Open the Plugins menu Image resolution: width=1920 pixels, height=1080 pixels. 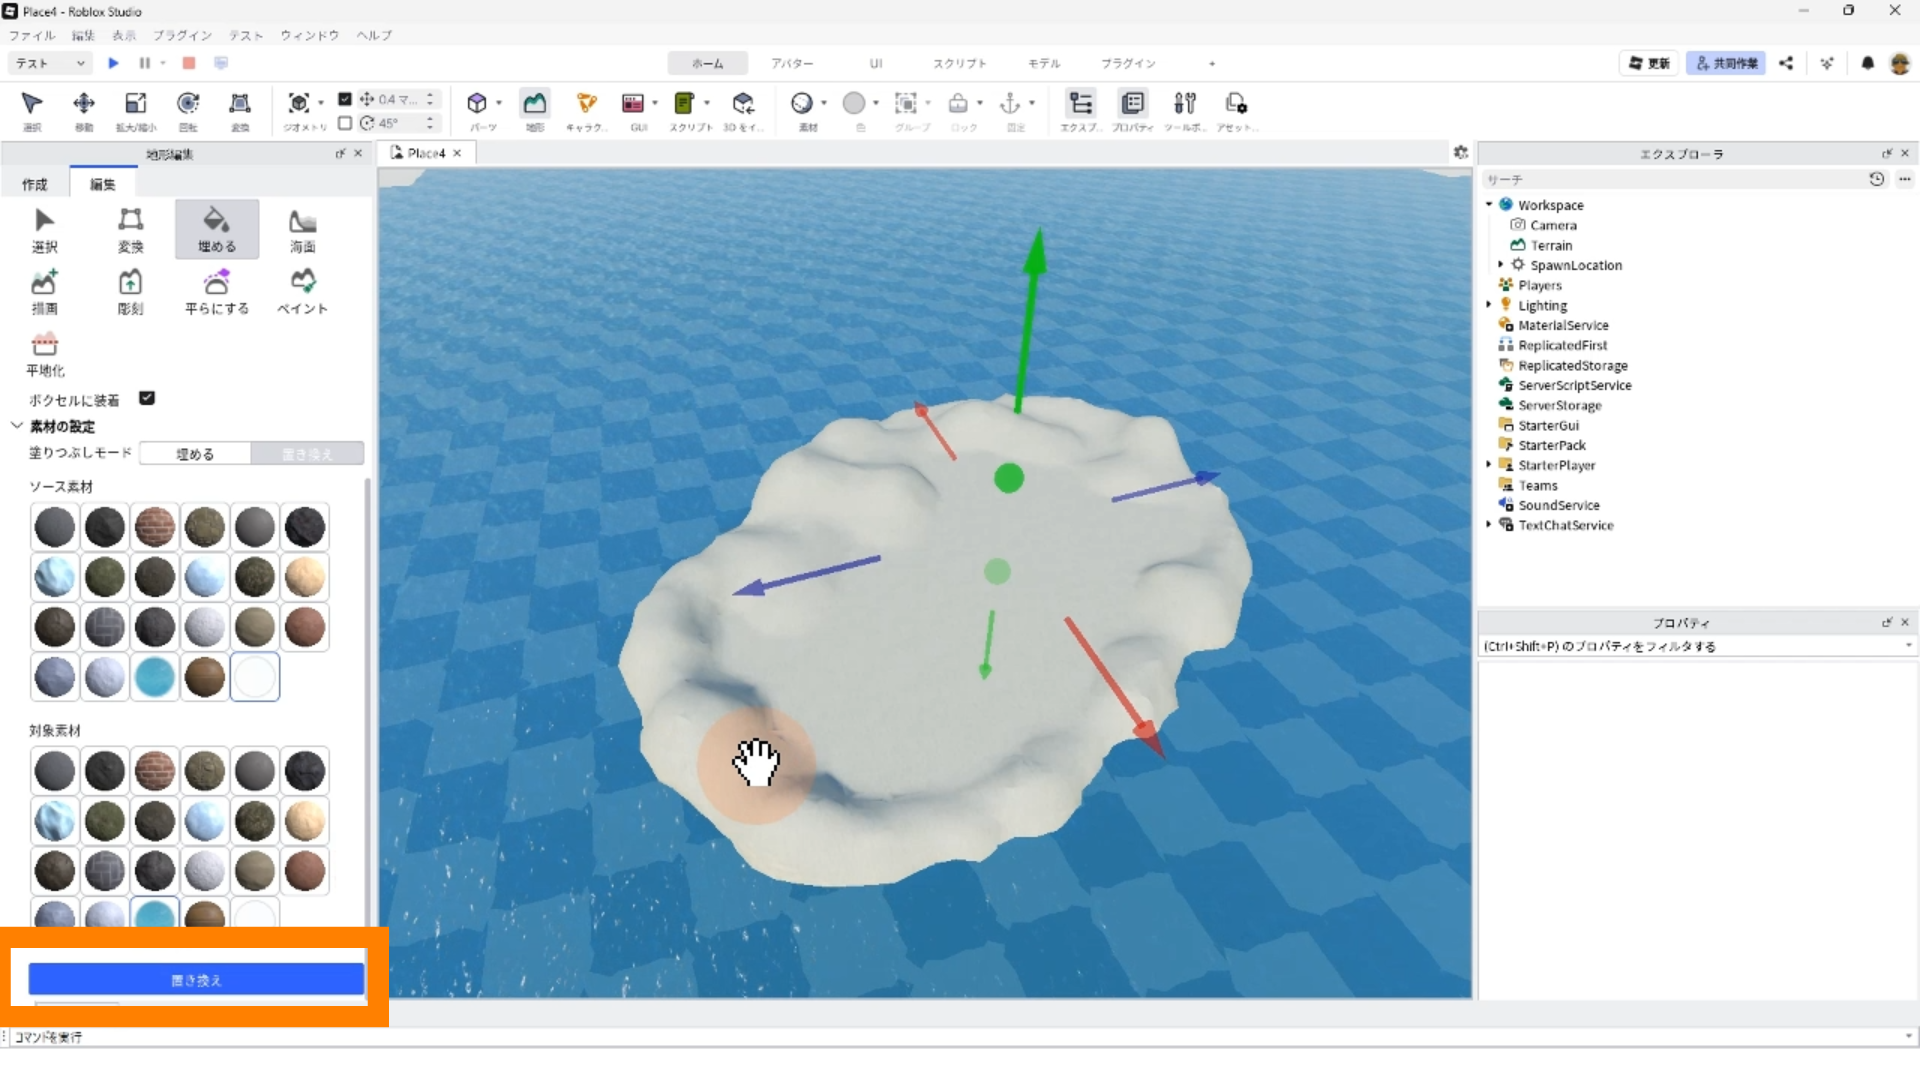[182, 35]
